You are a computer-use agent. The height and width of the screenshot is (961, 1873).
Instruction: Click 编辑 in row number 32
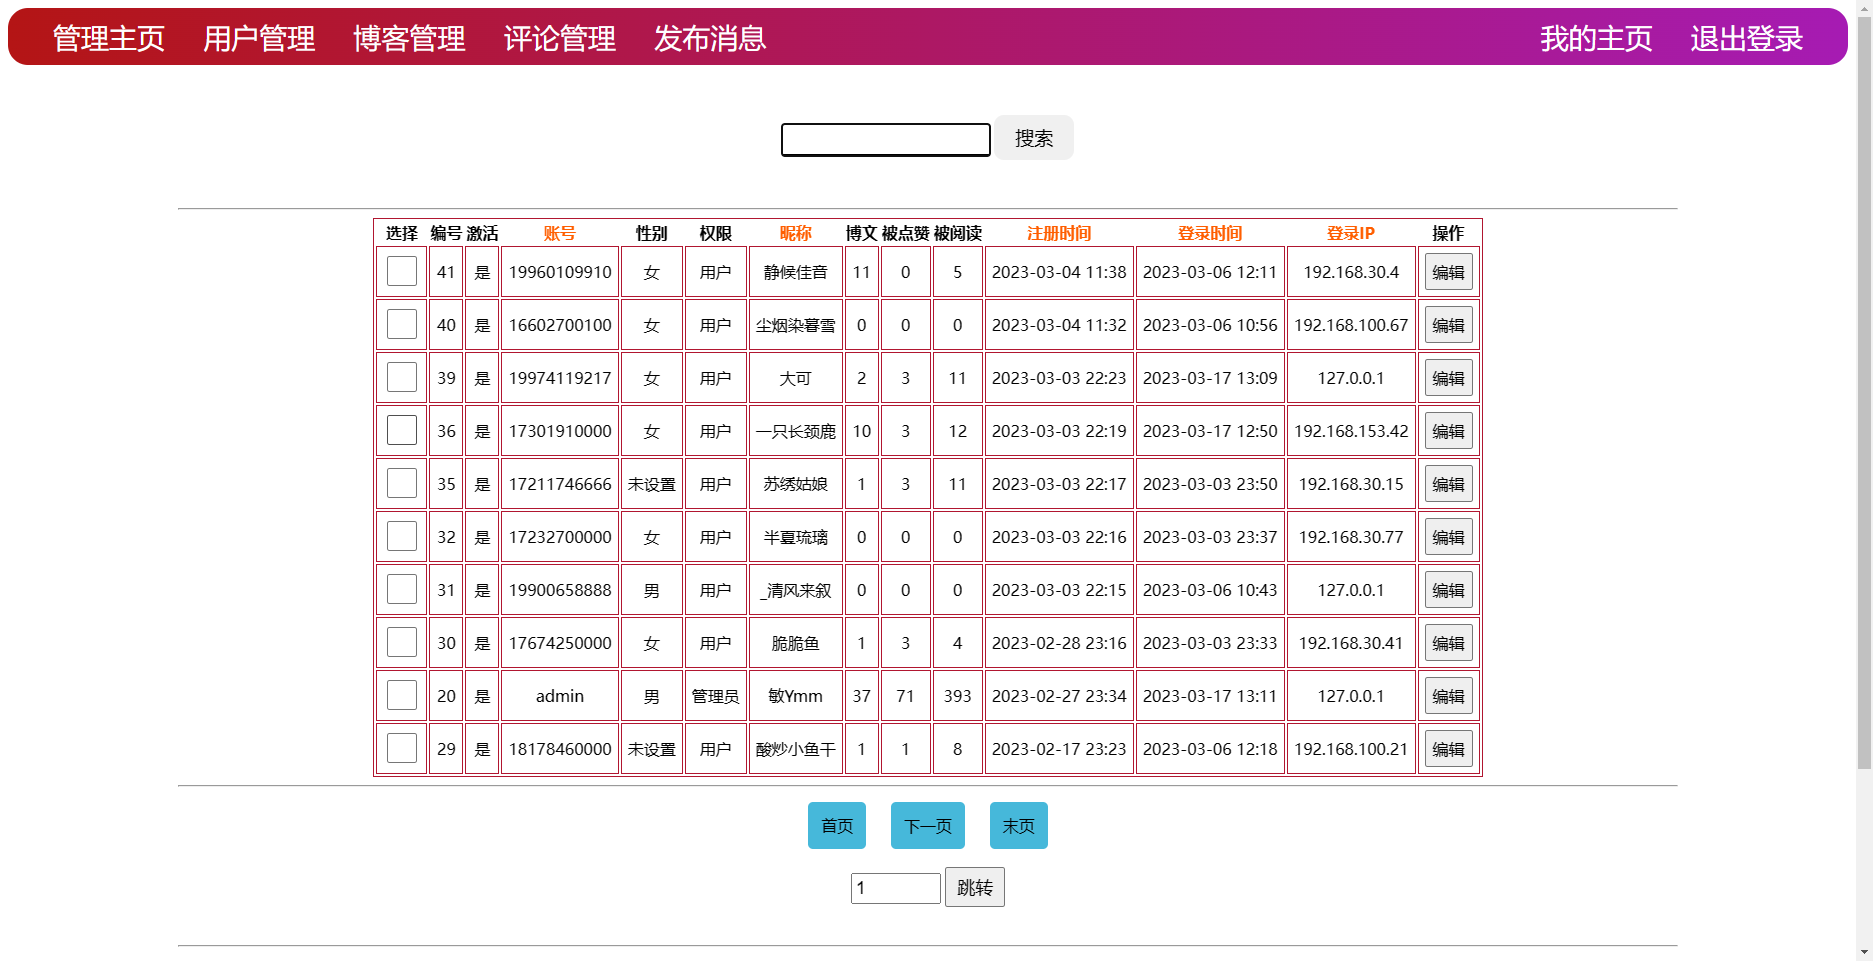(1448, 537)
